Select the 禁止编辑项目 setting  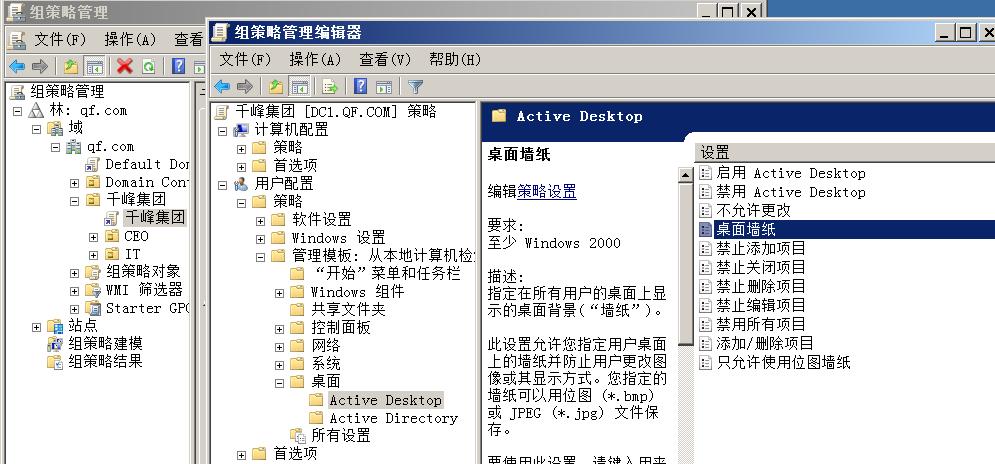pos(761,305)
